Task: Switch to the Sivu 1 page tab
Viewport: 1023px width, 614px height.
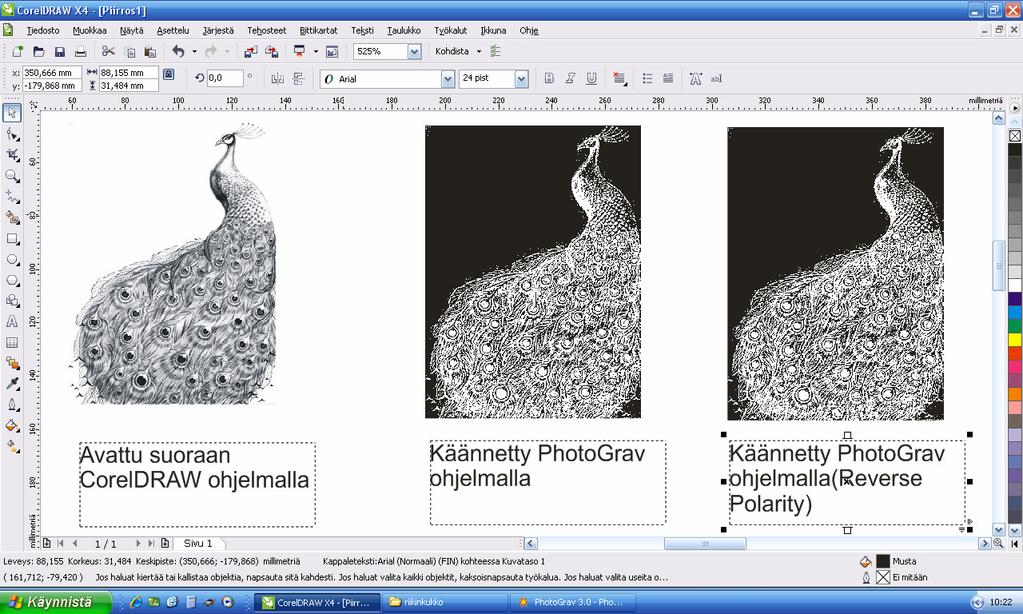Action: point(198,543)
